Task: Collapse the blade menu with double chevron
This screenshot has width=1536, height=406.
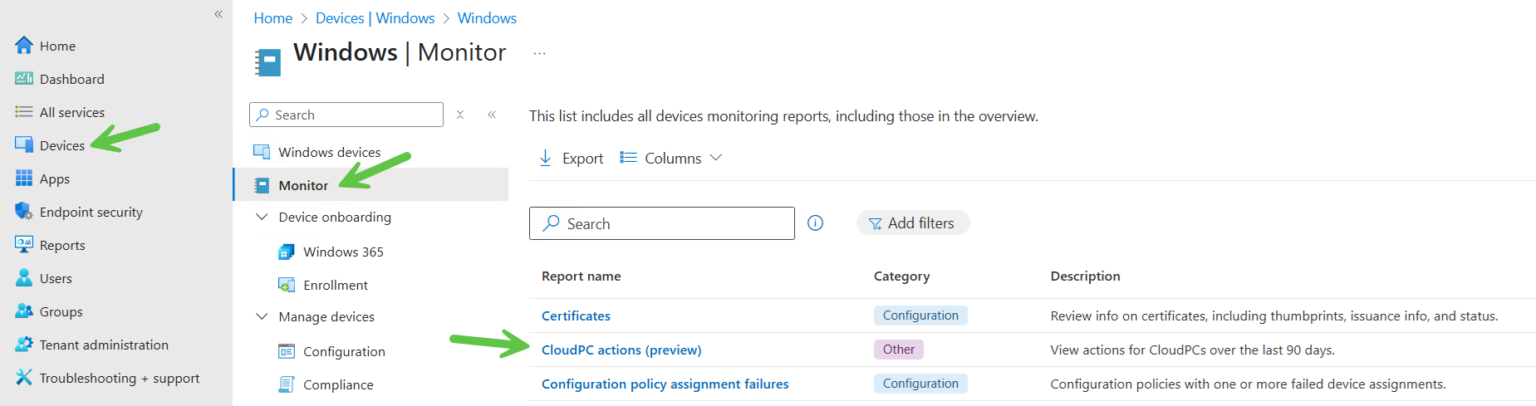Action: tap(492, 114)
